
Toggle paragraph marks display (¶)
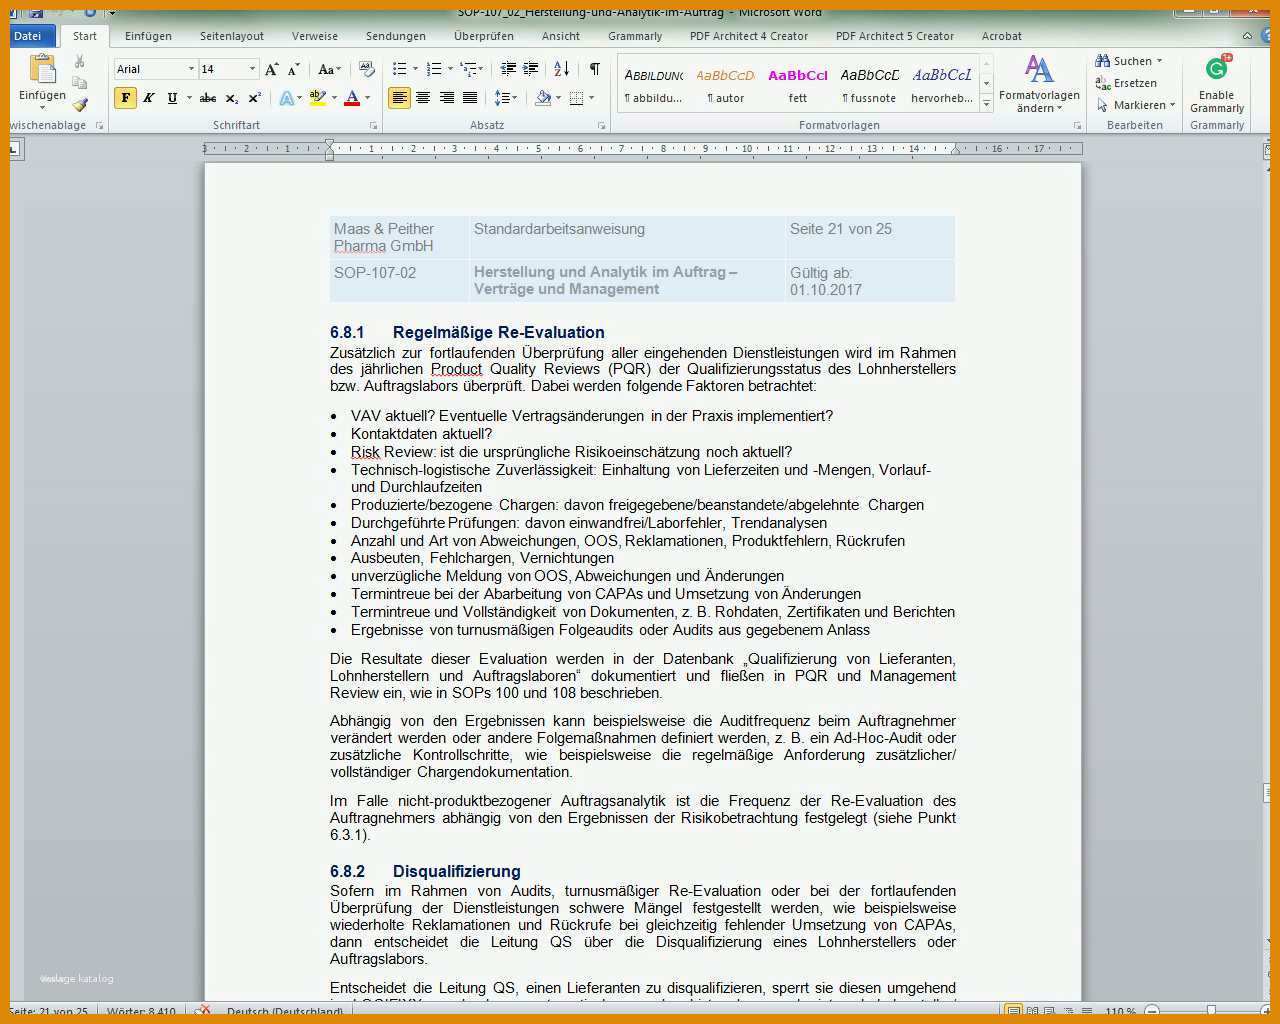click(x=595, y=69)
